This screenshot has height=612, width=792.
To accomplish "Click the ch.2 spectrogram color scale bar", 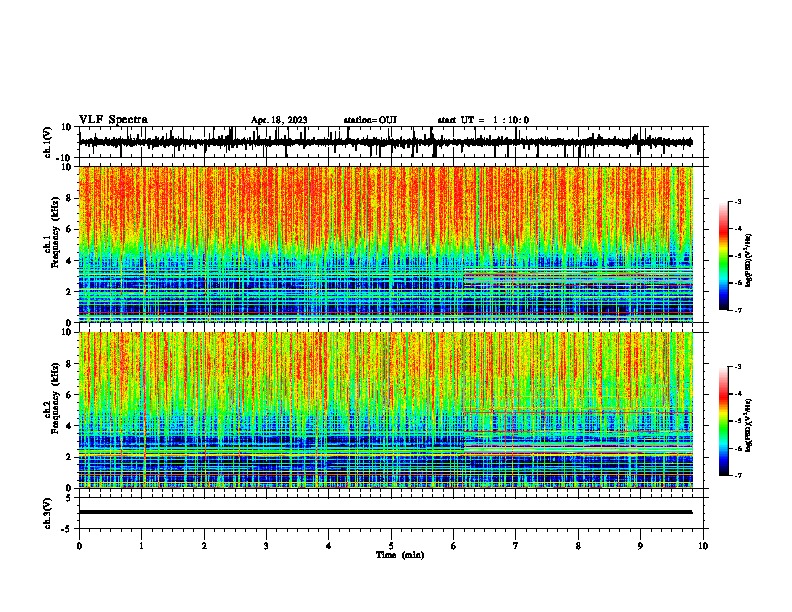I will tap(724, 421).
